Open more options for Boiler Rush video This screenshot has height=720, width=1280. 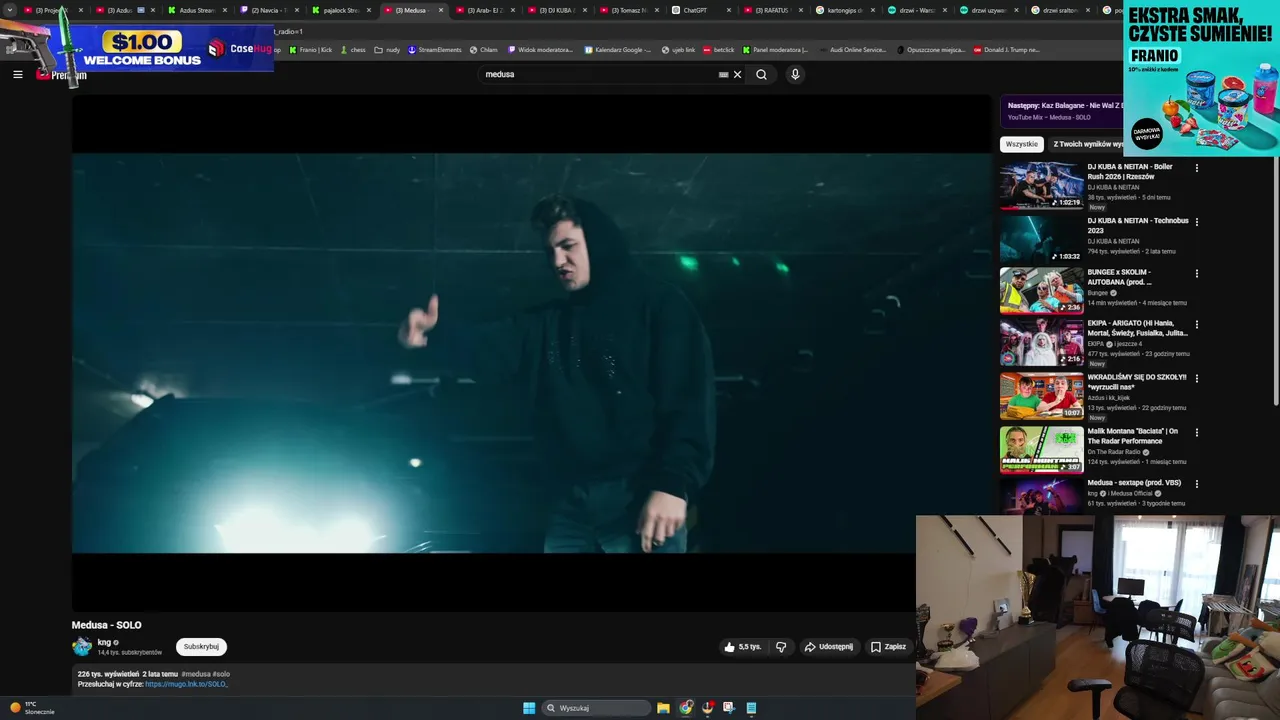point(1196,168)
